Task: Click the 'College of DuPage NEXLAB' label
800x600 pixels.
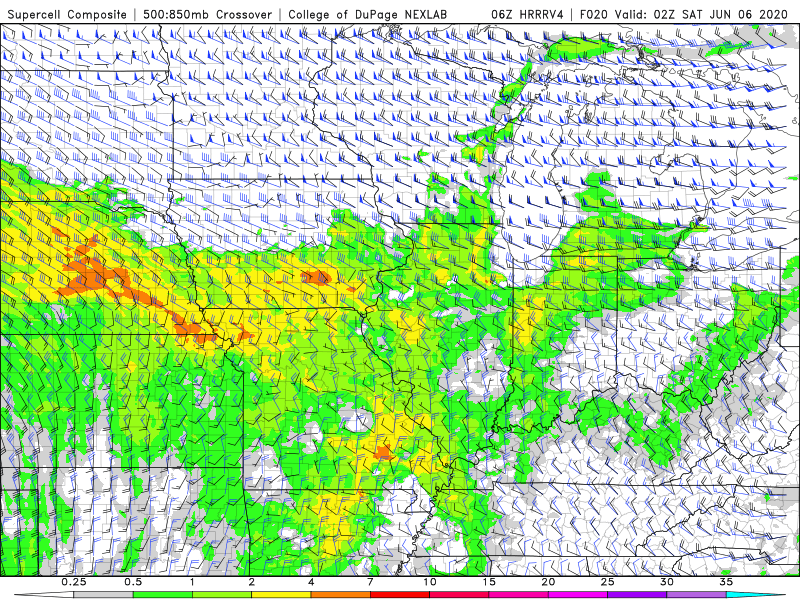Action: pos(367,14)
